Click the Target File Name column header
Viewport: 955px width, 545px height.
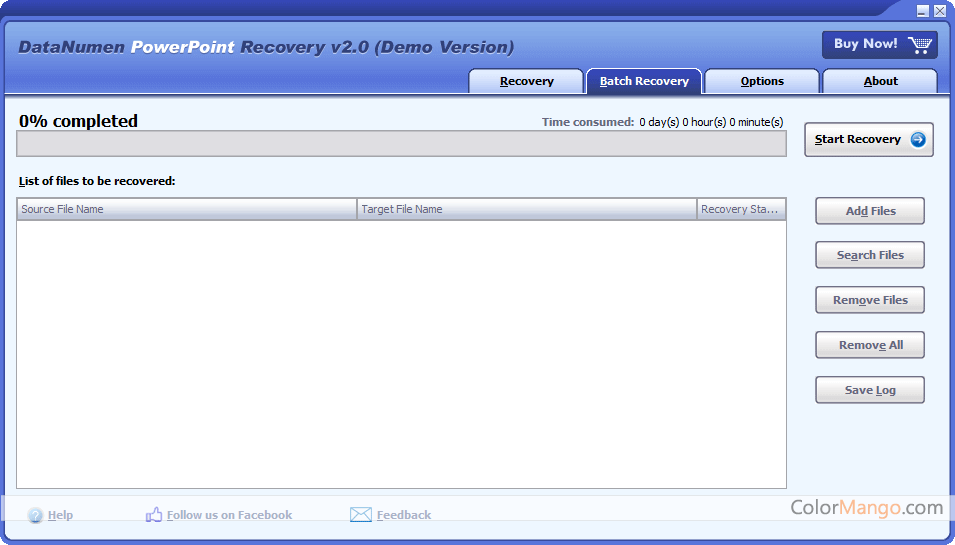pyautogui.click(x=527, y=209)
